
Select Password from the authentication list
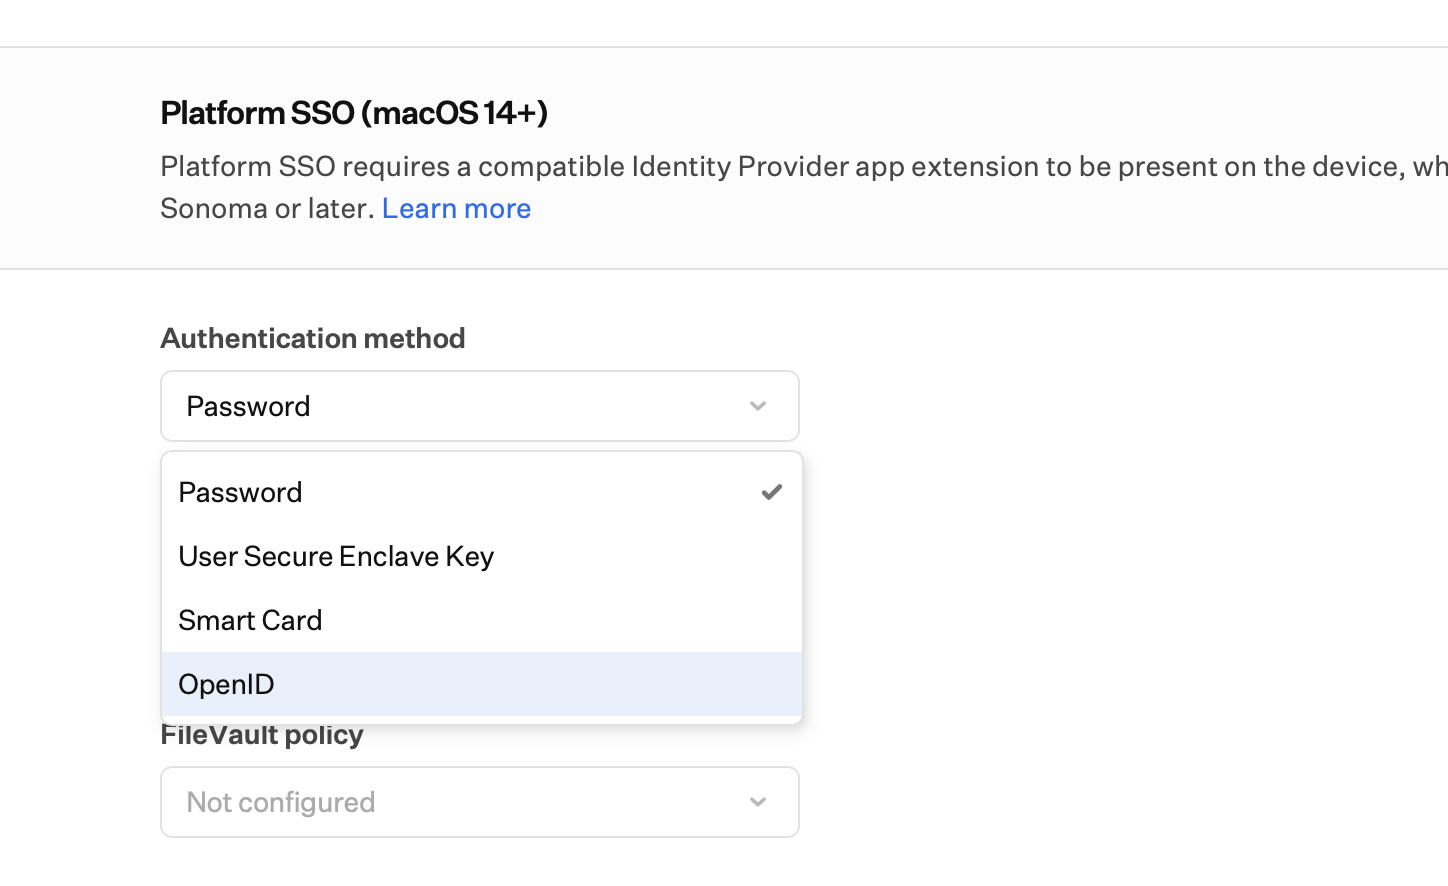point(481,492)
